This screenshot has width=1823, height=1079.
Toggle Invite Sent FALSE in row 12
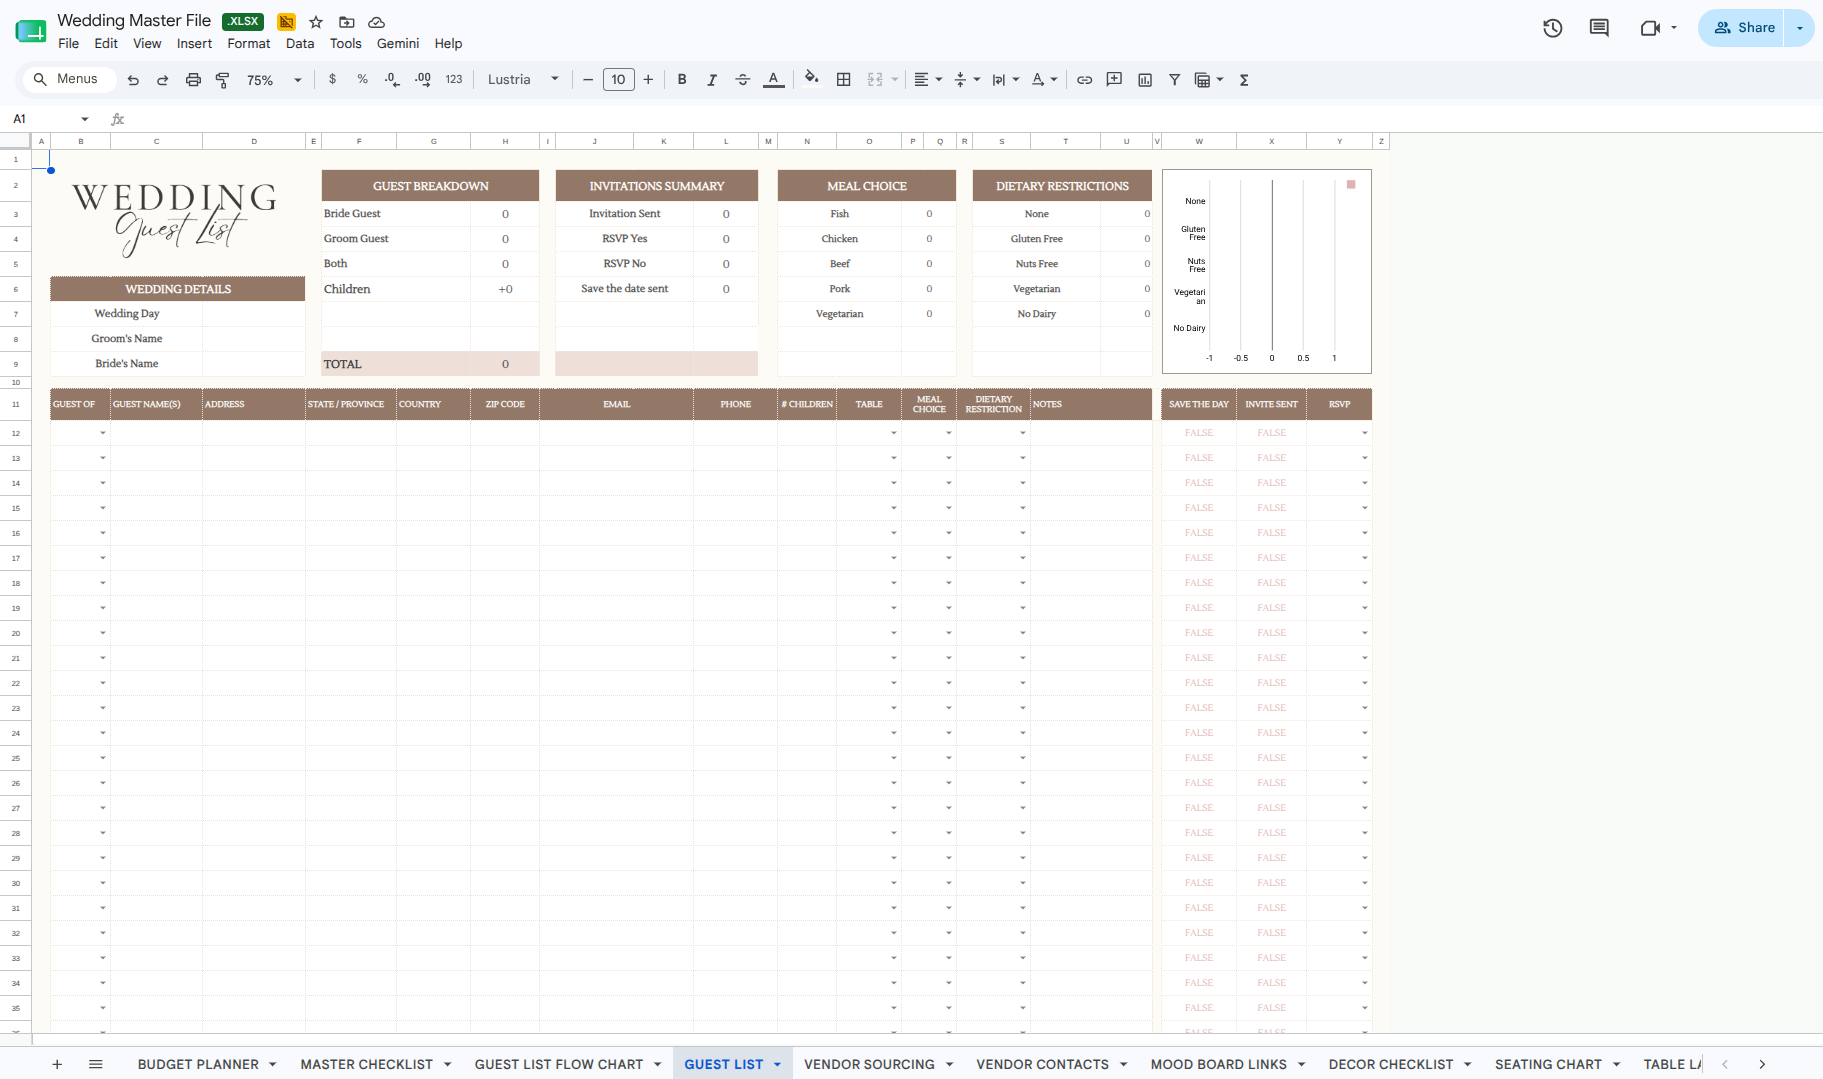click(x=1272, y=433)
